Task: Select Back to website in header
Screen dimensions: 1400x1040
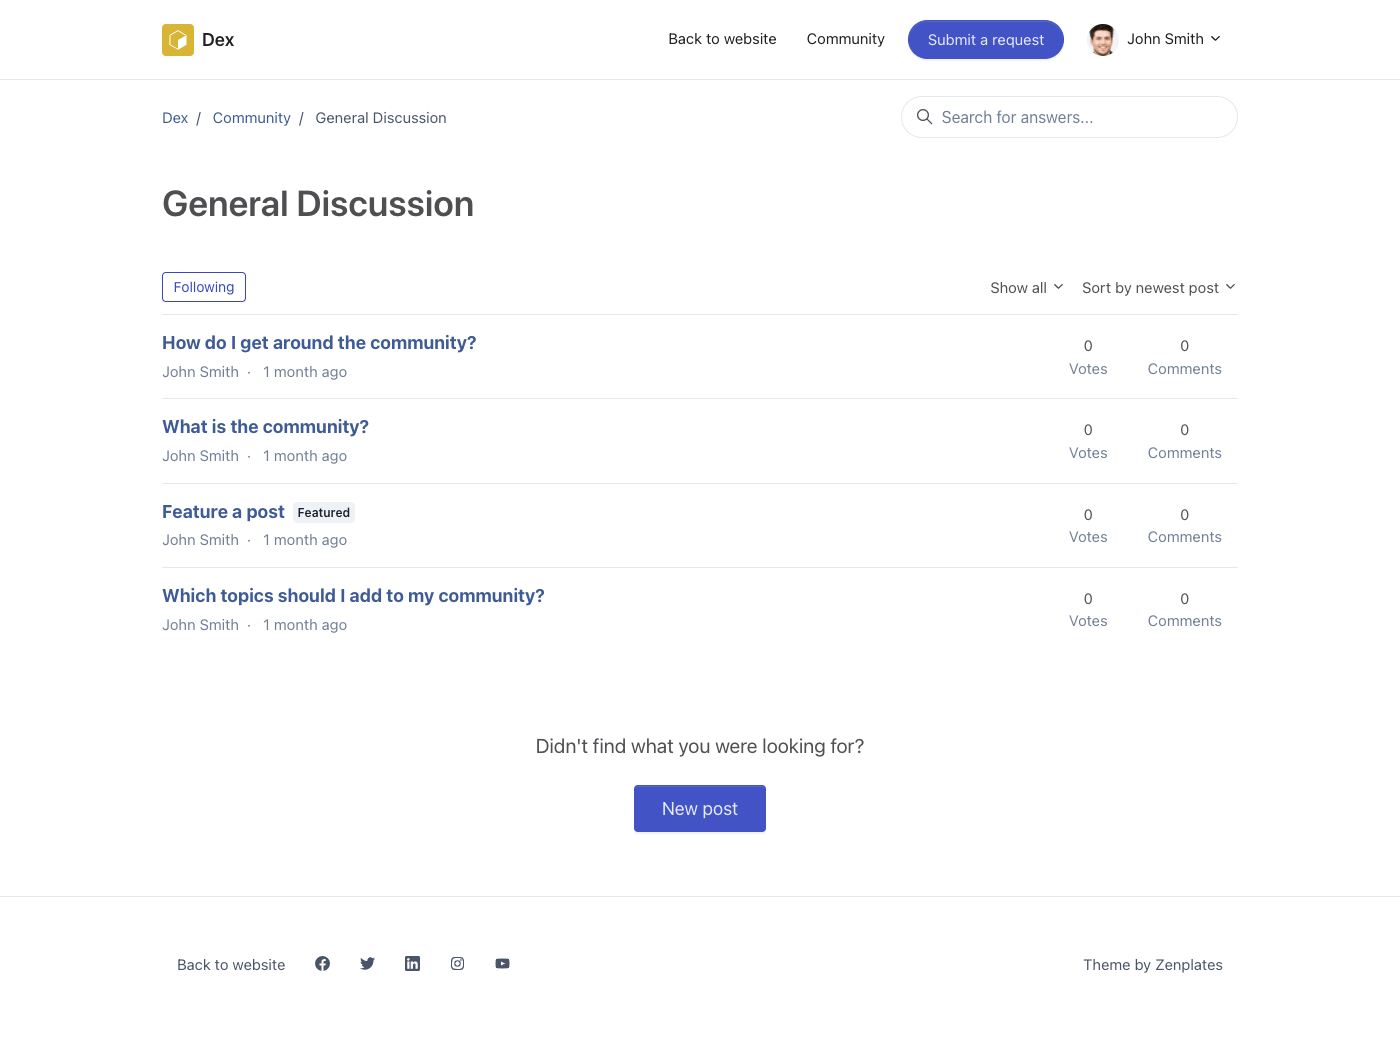Action: [x=722, y=39]
